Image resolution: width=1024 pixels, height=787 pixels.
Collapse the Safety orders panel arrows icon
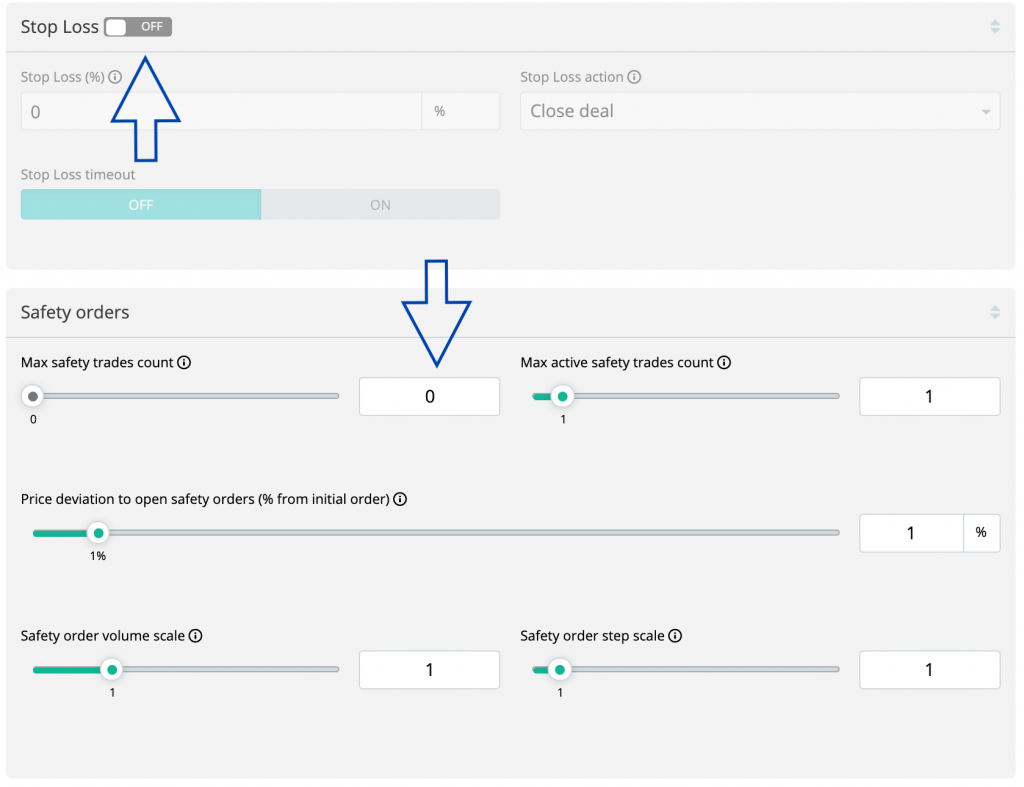coord(995,312)
